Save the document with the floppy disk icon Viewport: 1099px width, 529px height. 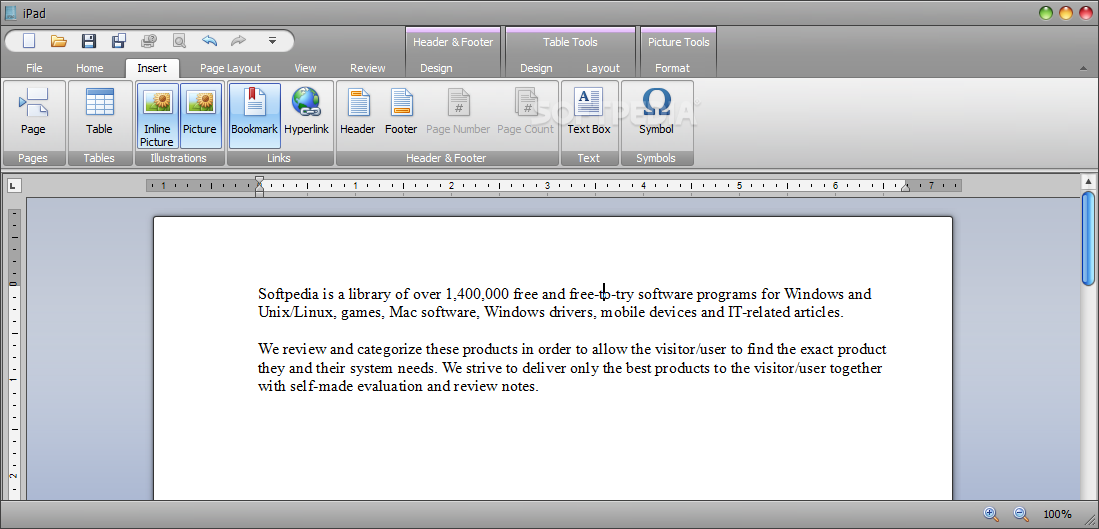[x=89, y=41]
